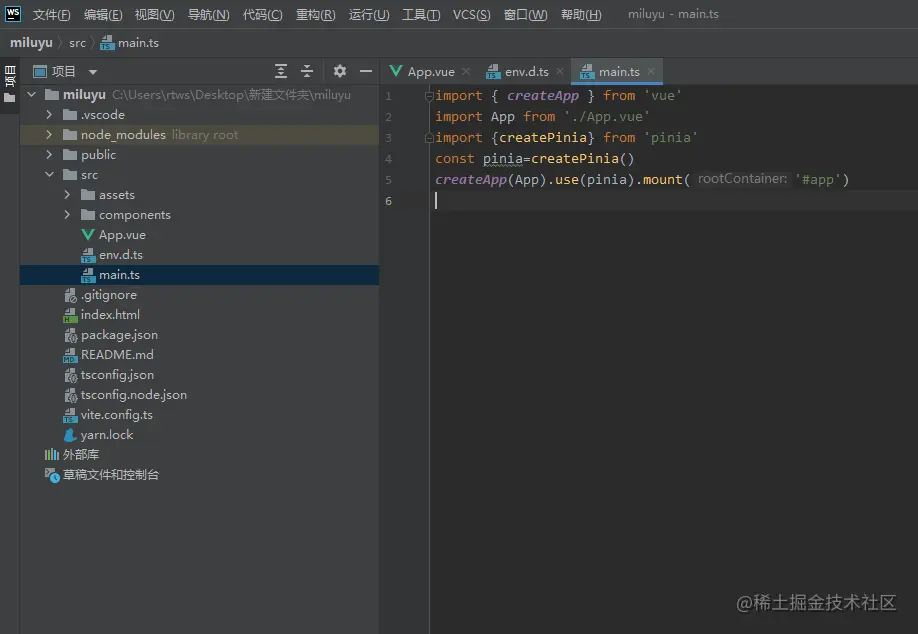Fold the import block at line 1
The image size is (918, 634).
[429, 95]
